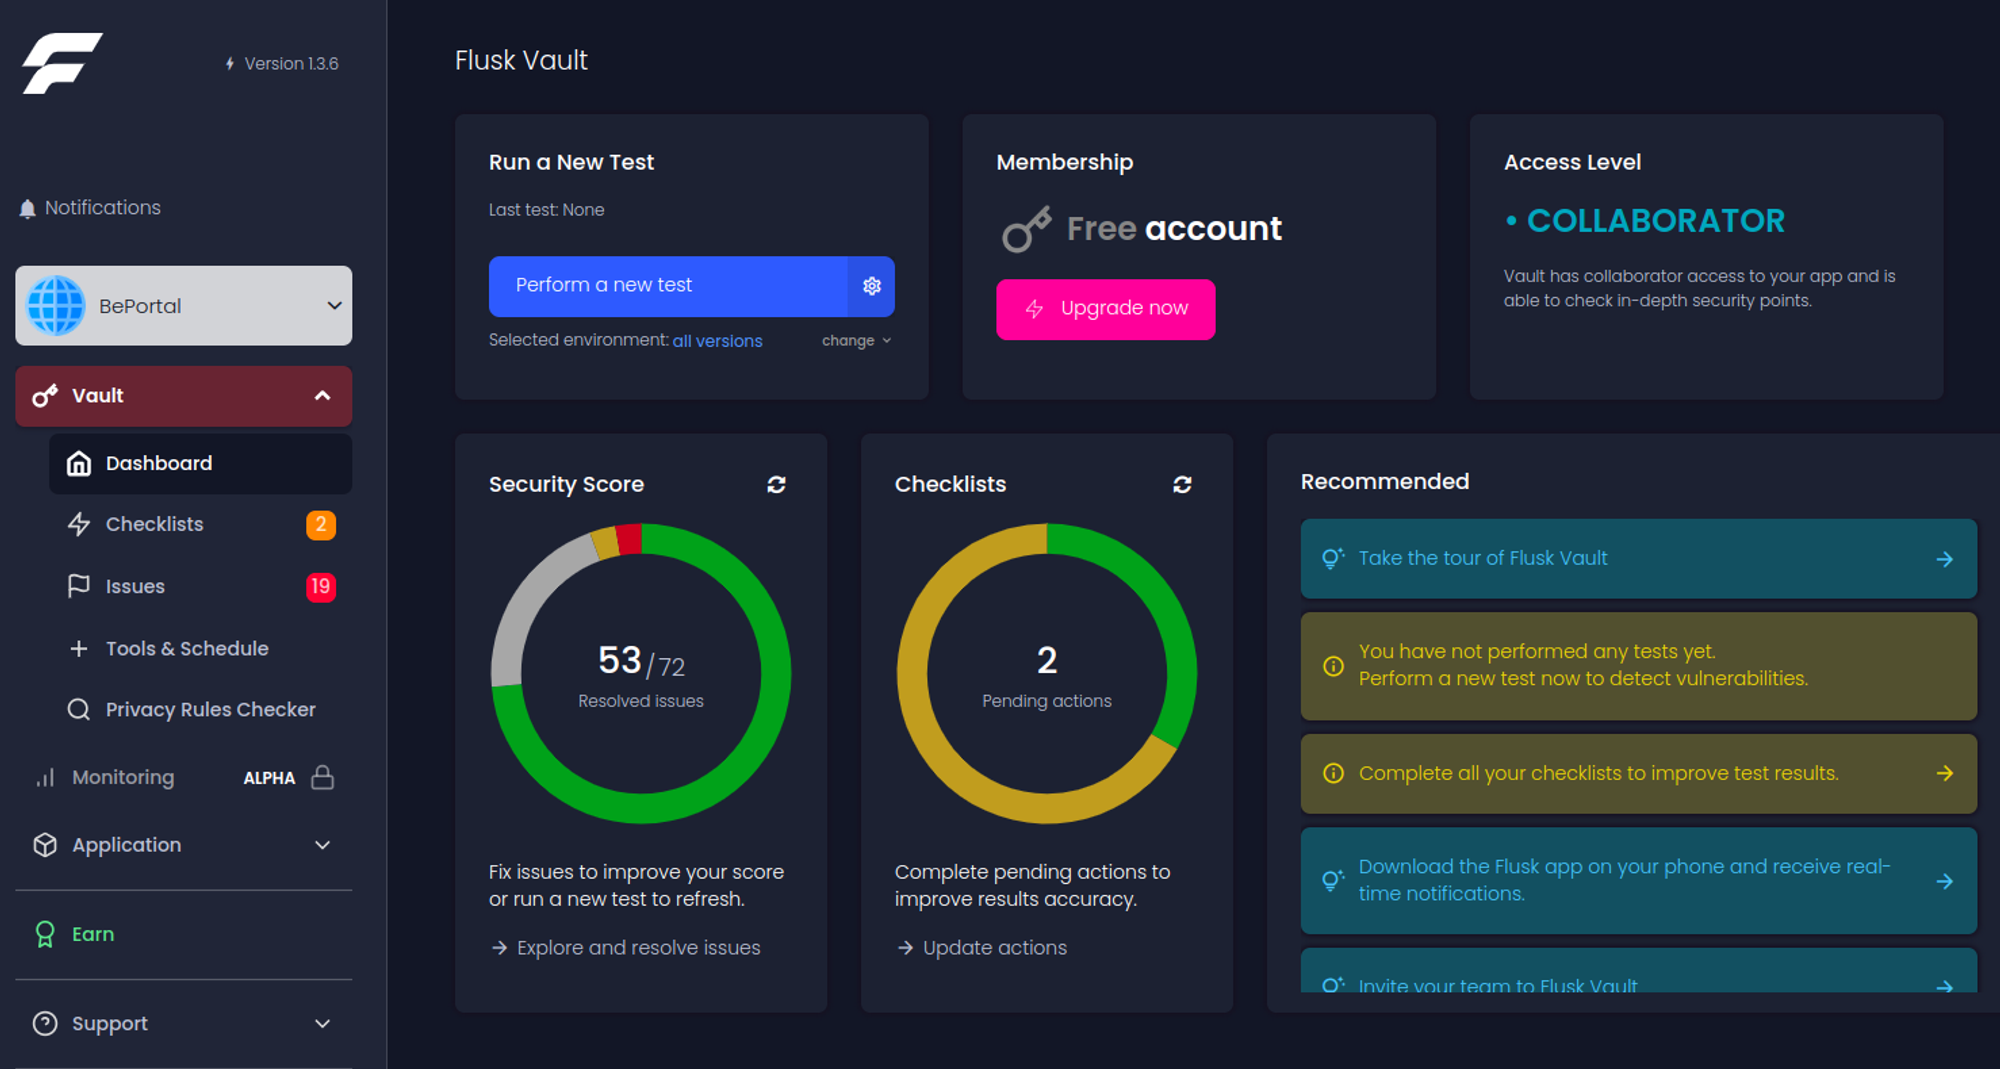Expand the Support sidebar section
The height and width of the screenshot is (1069, 2000).
(x=322, y=1023)
